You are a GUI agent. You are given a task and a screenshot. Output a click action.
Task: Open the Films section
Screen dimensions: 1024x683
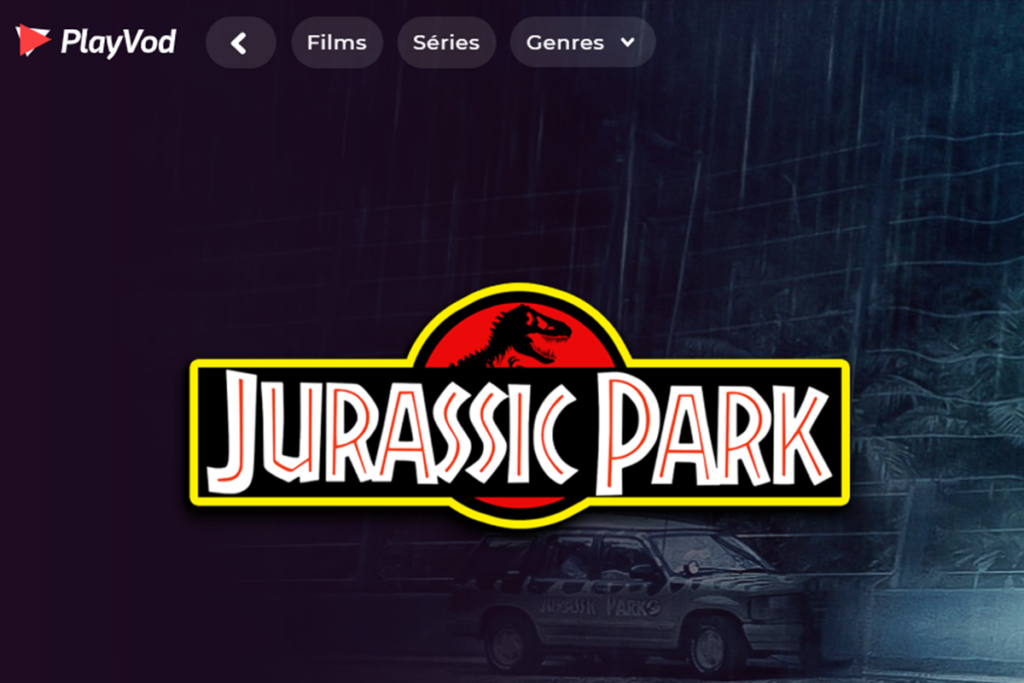[x=336, y=42]
